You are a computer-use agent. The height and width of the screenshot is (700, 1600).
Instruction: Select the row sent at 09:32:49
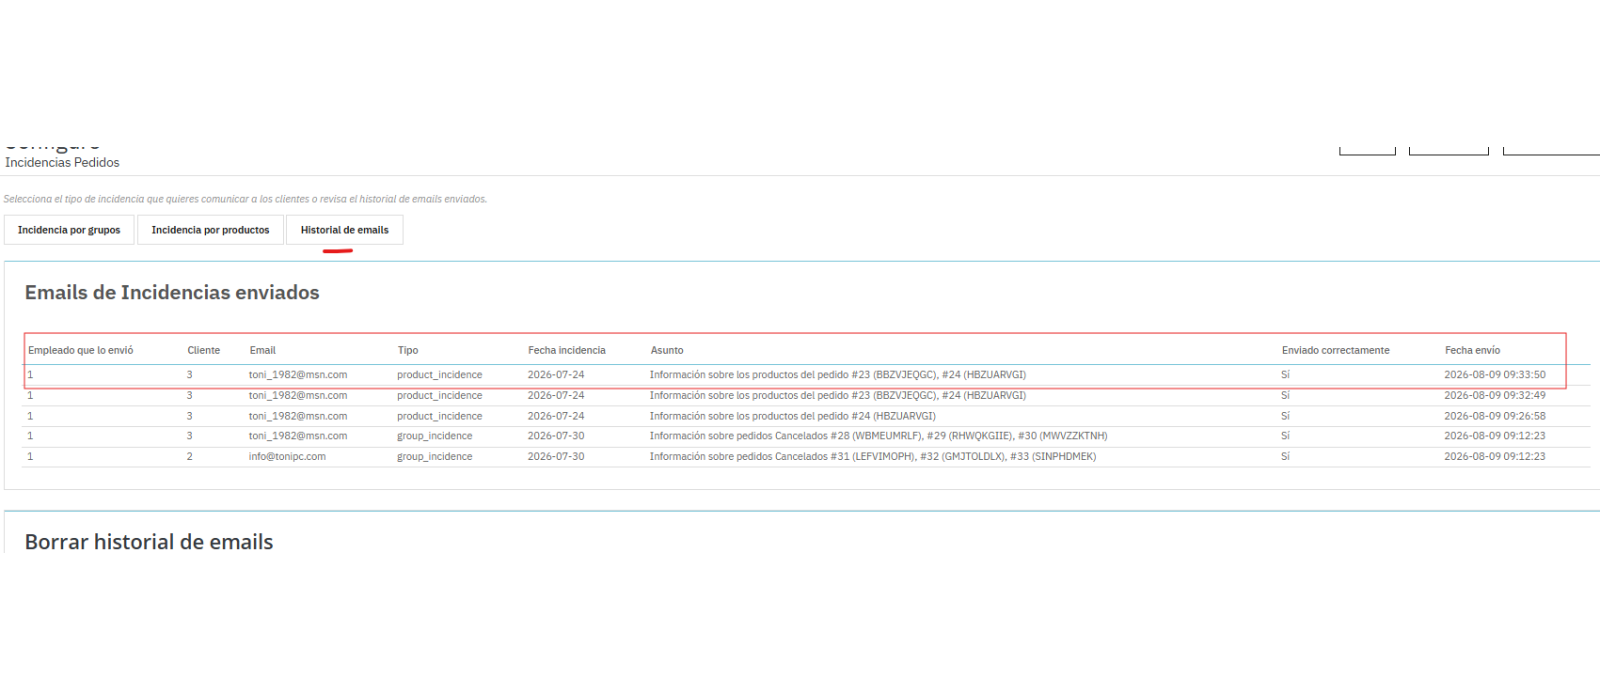[x=806, y=396]
